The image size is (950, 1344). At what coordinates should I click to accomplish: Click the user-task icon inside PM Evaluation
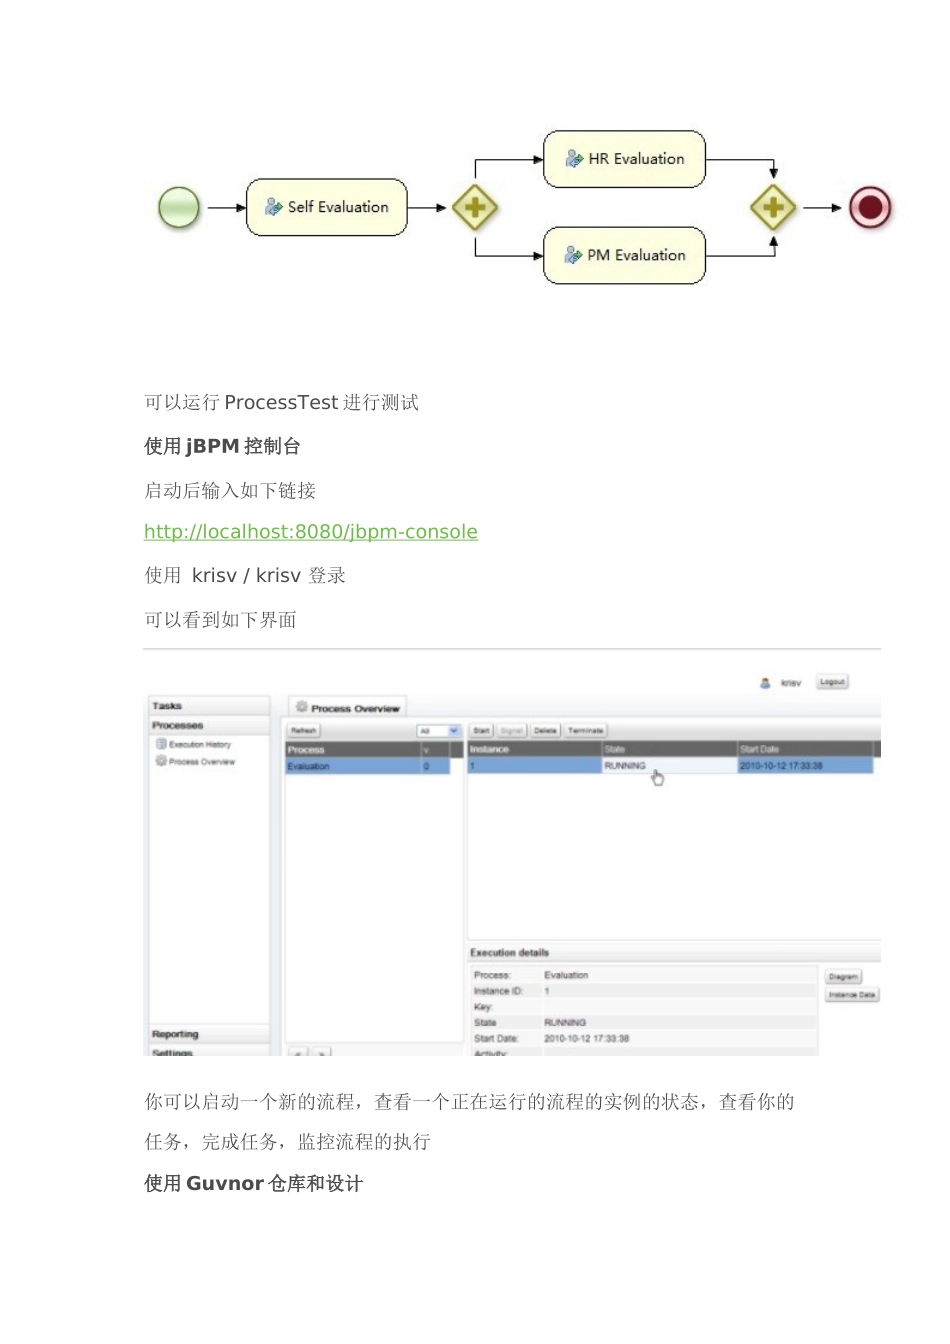(x=573, y=255)
